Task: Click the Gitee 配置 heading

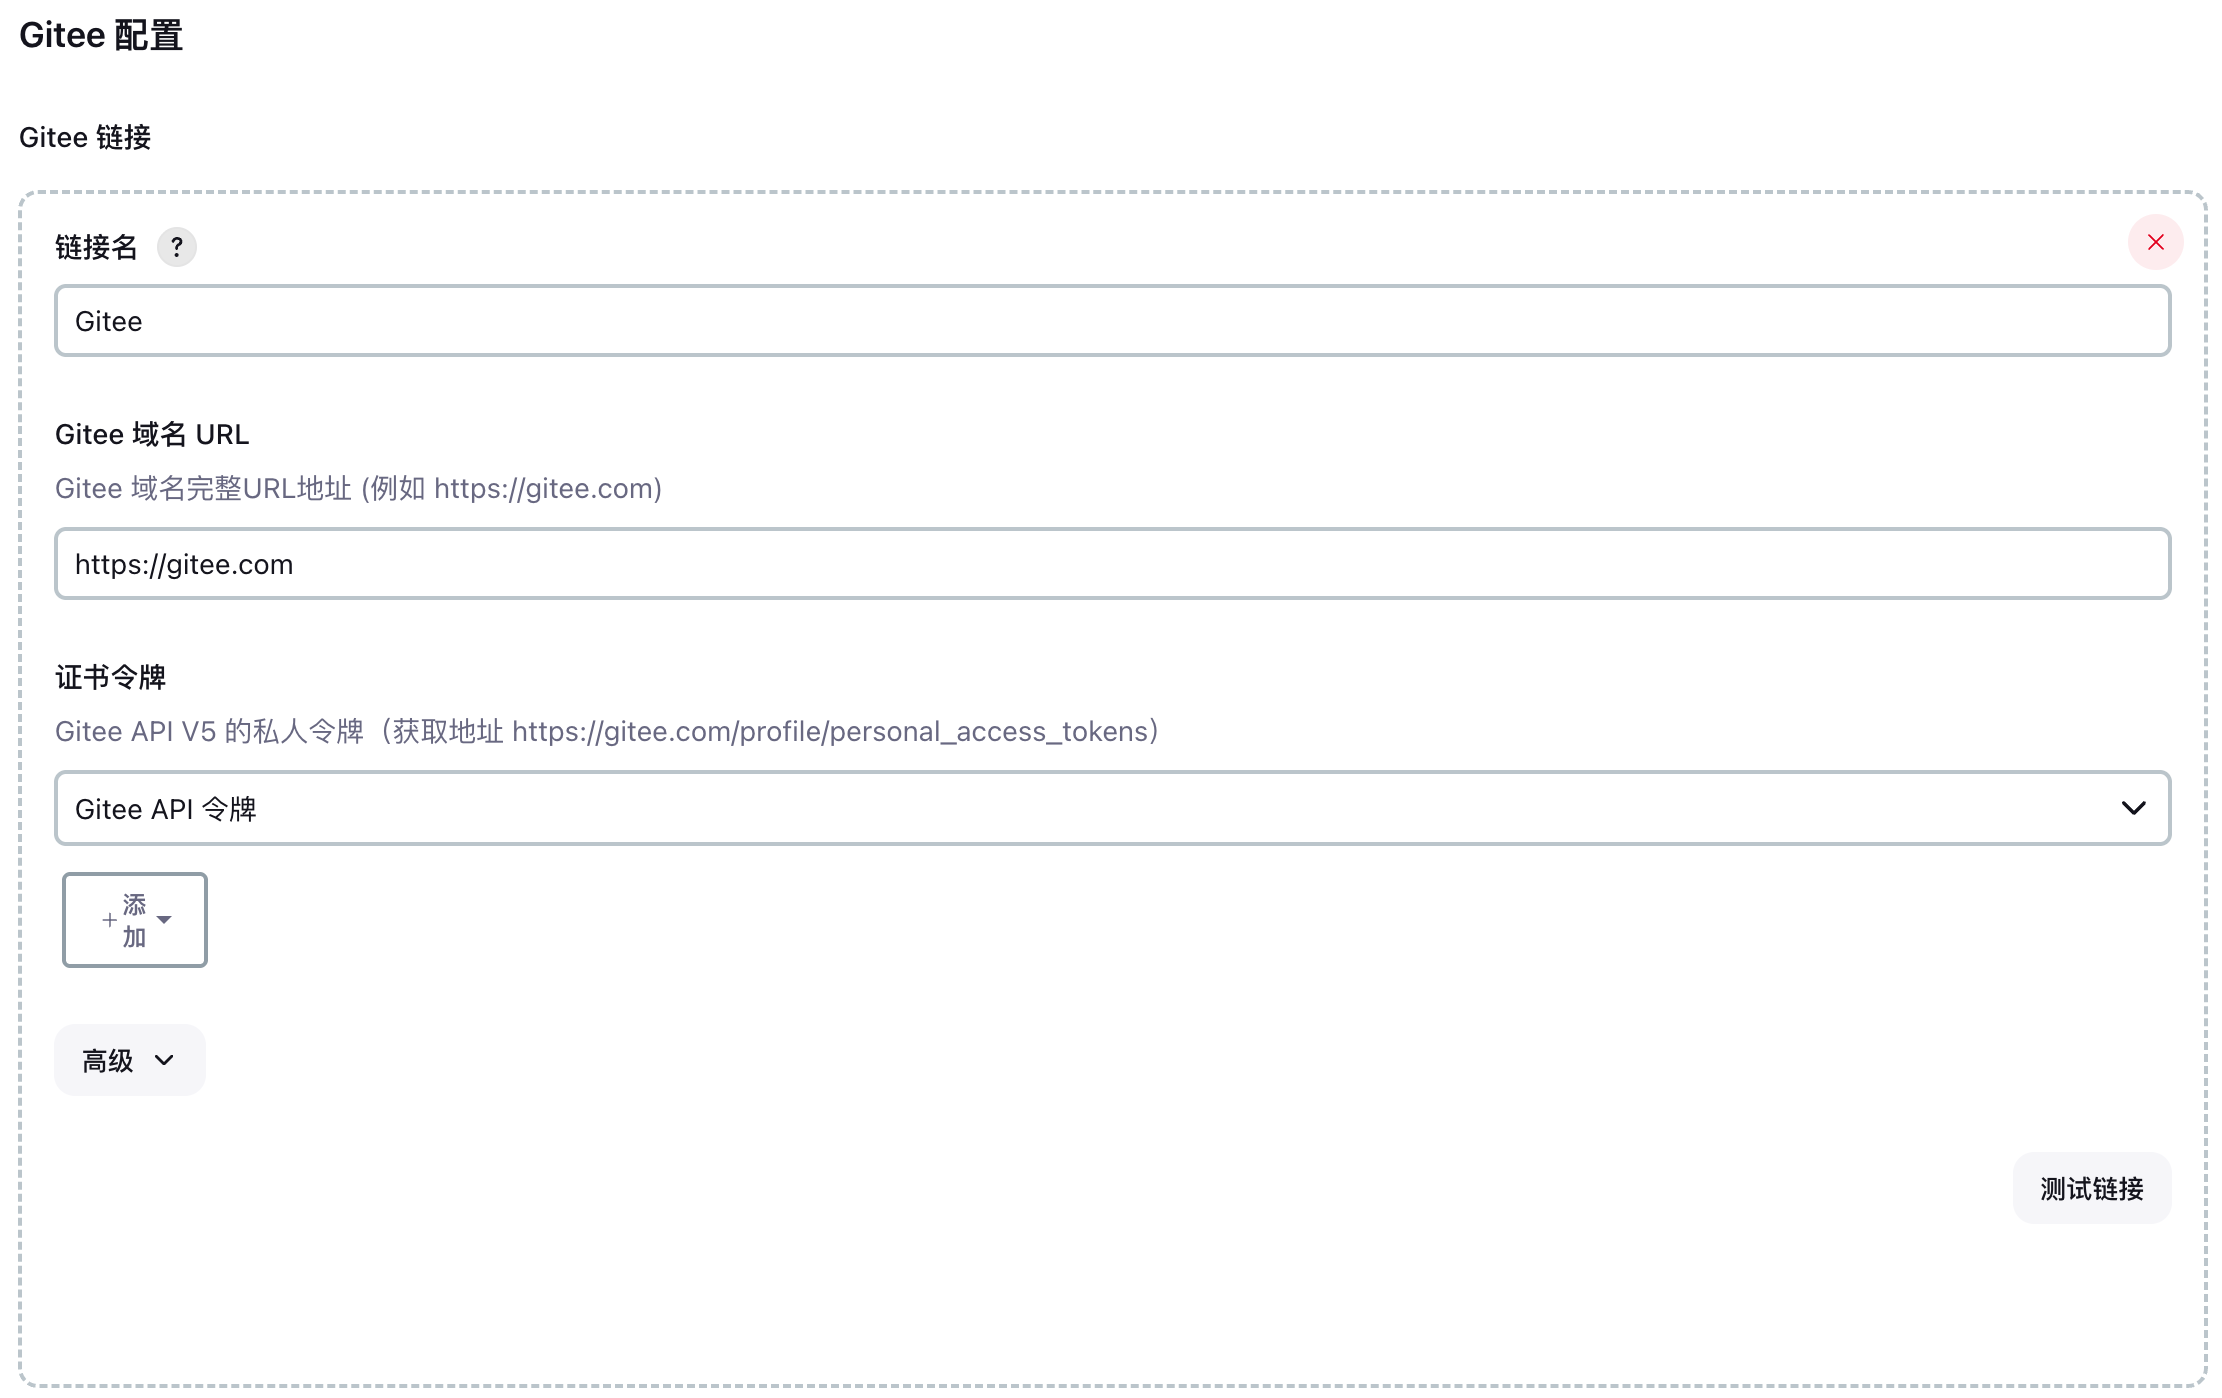Action: pyautogui.click(x=101, y=35)
